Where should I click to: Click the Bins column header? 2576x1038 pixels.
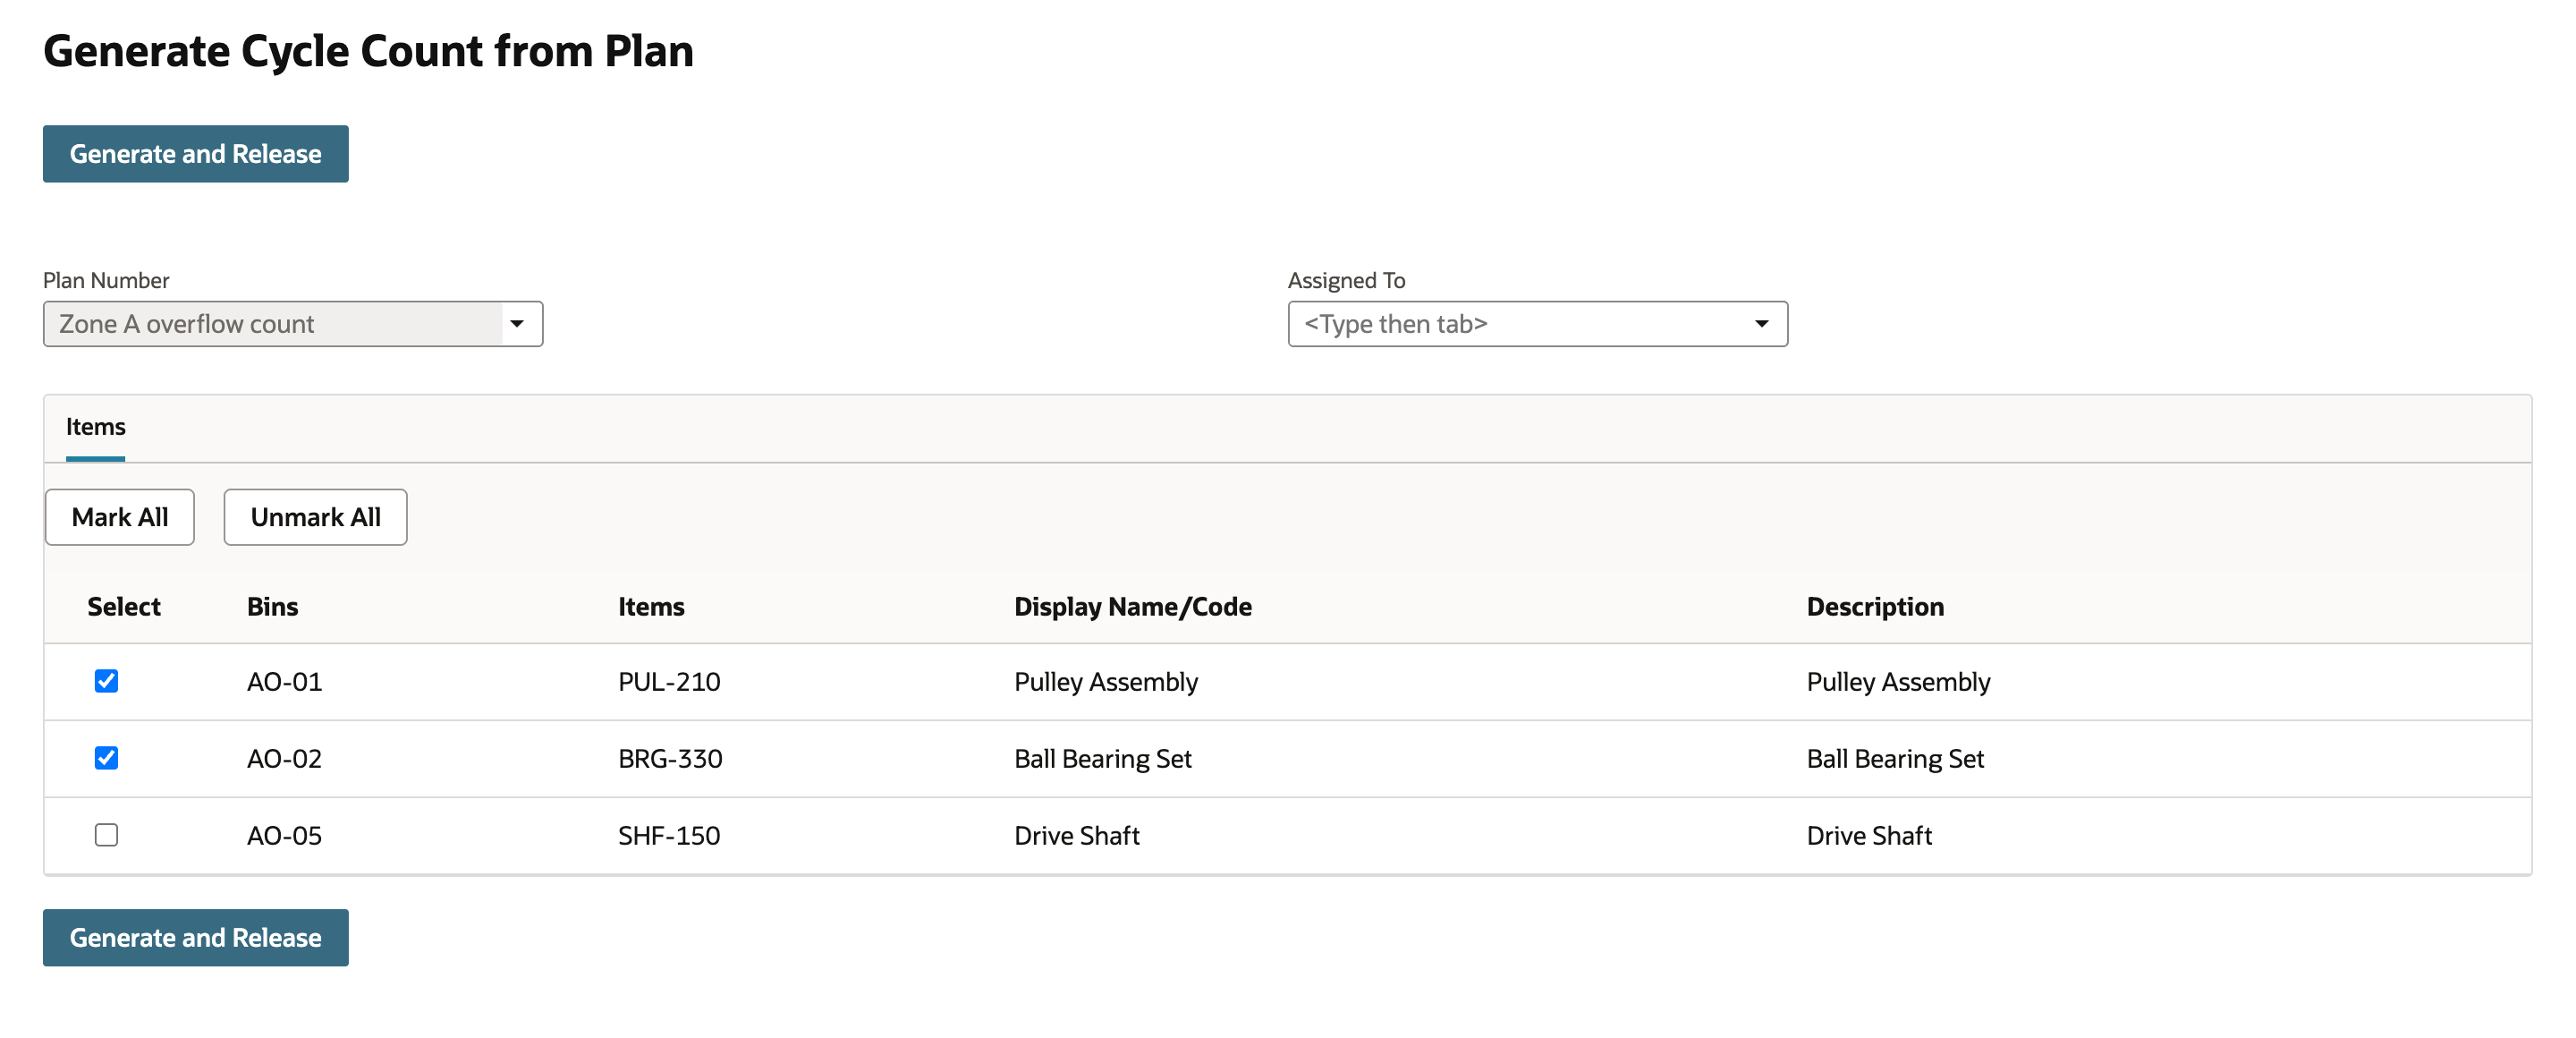click(x=272, y=608)
